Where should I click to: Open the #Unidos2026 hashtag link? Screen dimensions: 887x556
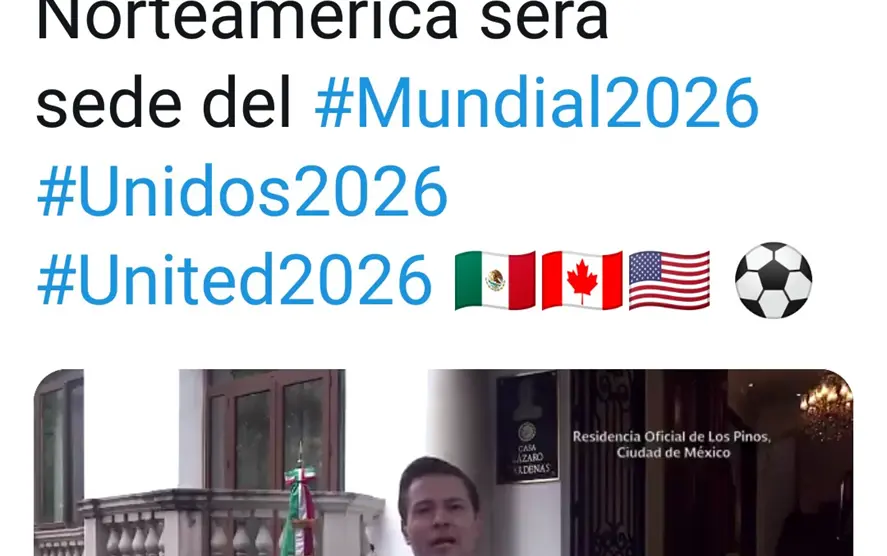pos(242,191)
